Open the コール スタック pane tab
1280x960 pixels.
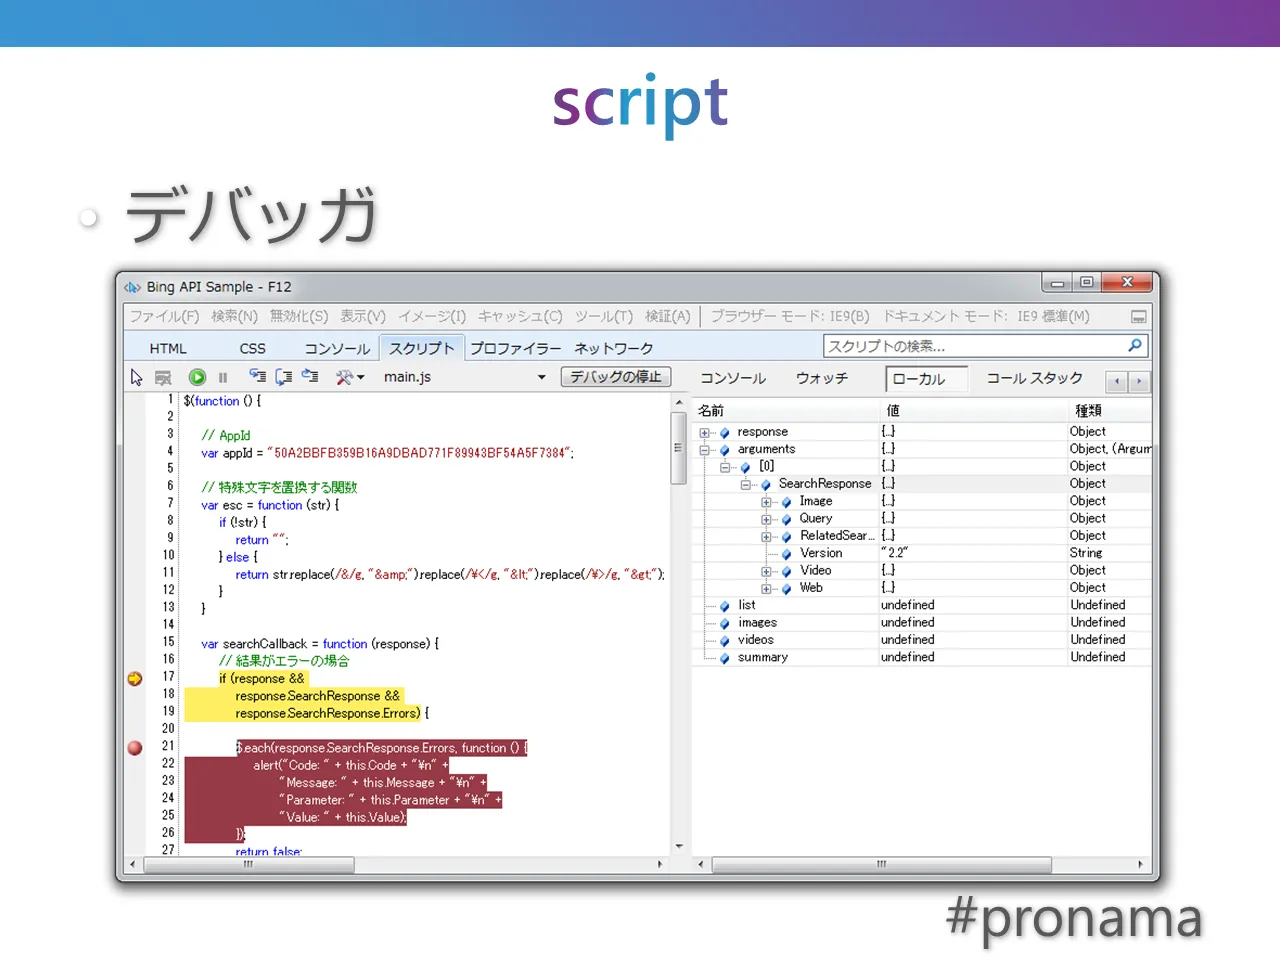pos(1035,378)
